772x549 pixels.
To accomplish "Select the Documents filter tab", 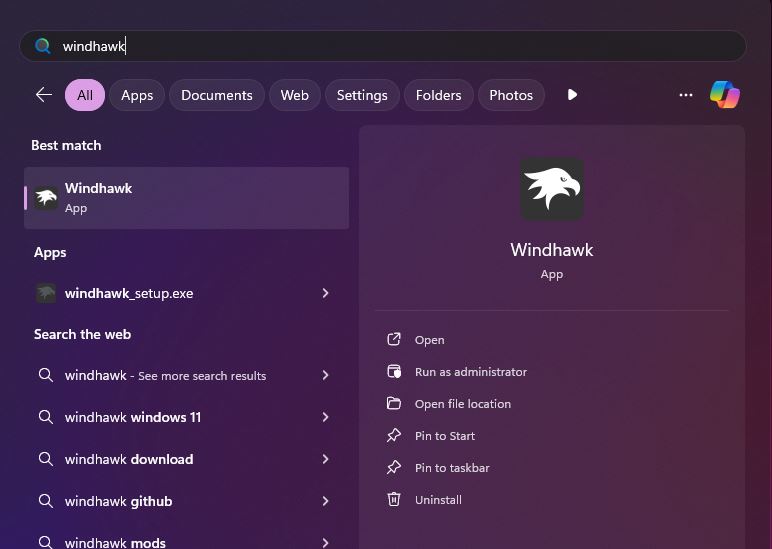I will (216, 95).
